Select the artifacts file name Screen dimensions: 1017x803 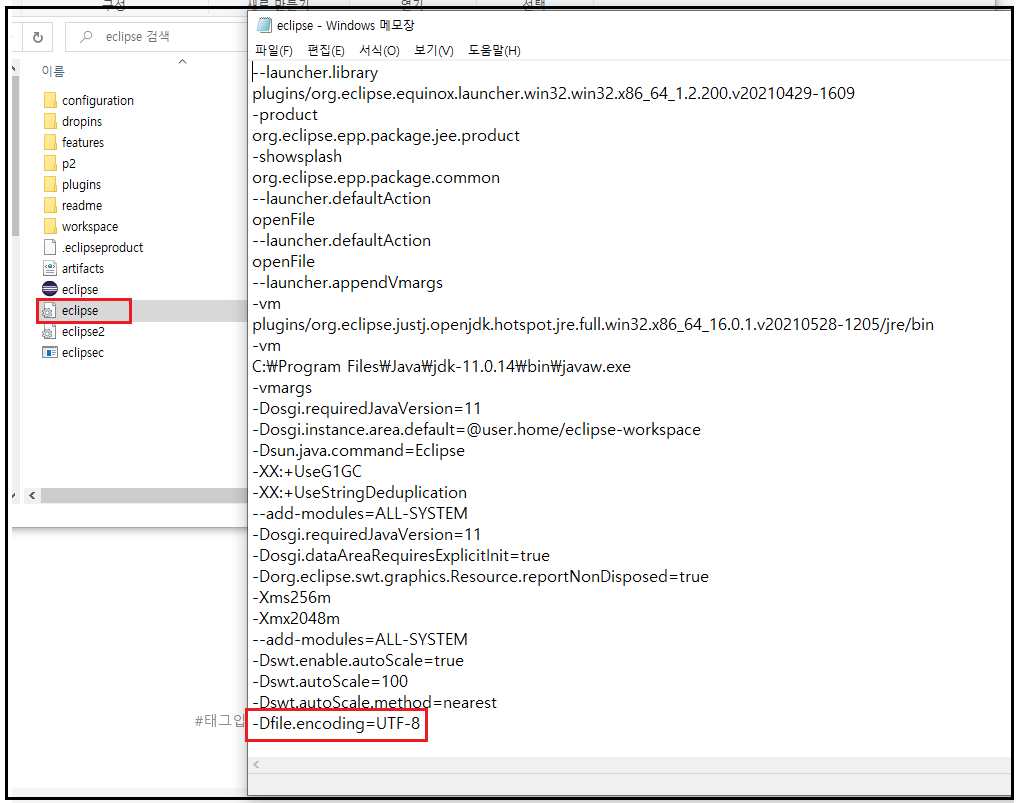(x=83, y=268)
